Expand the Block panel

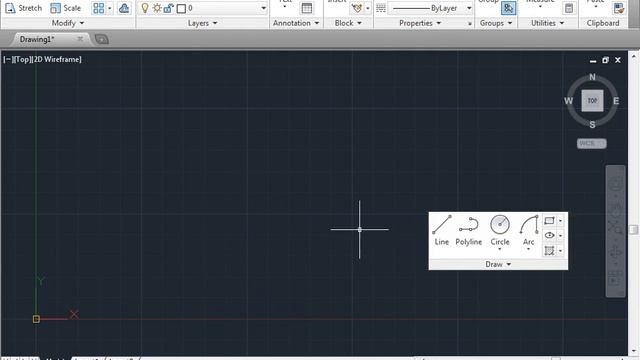pyautogui.click(x=348, y=23)
